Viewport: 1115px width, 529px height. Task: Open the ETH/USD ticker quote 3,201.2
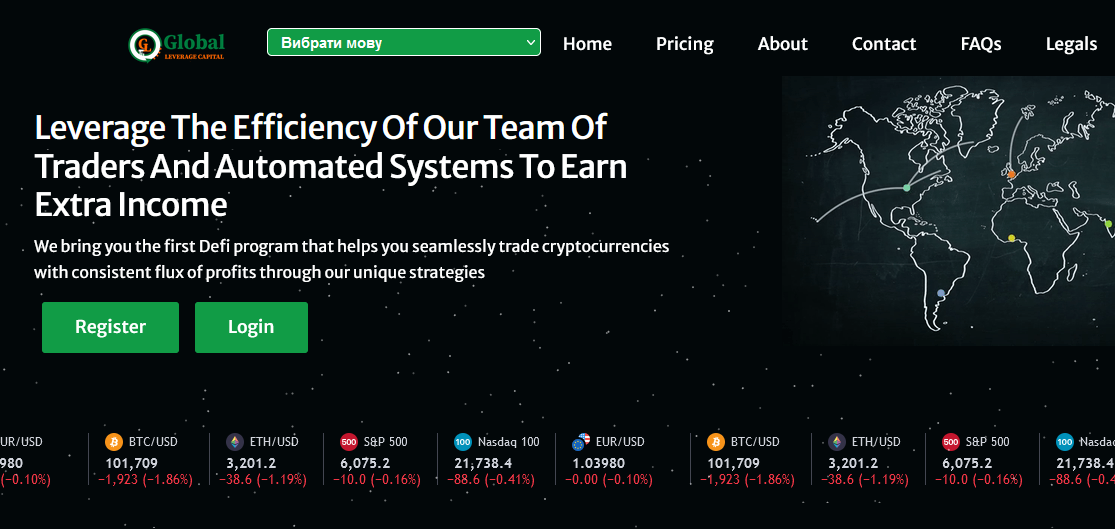250,463
